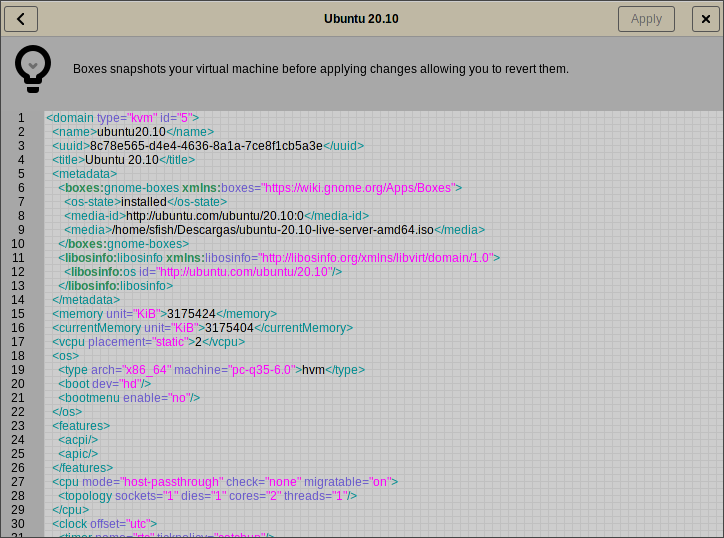This screenshot has width=724, height=538.
Task: Click the Apply button
Action: (646, 19)
